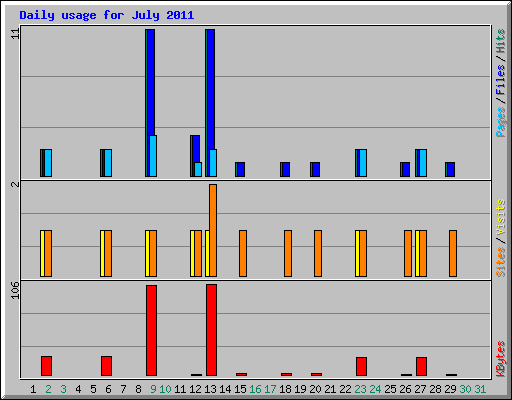512x400 pixels.
Task: Click the 'Sites' legend label
Action: coord(500,262)
